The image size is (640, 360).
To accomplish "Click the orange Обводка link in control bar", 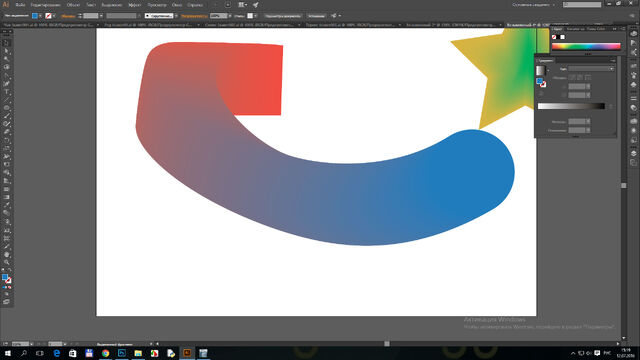I will pos(68,16).
